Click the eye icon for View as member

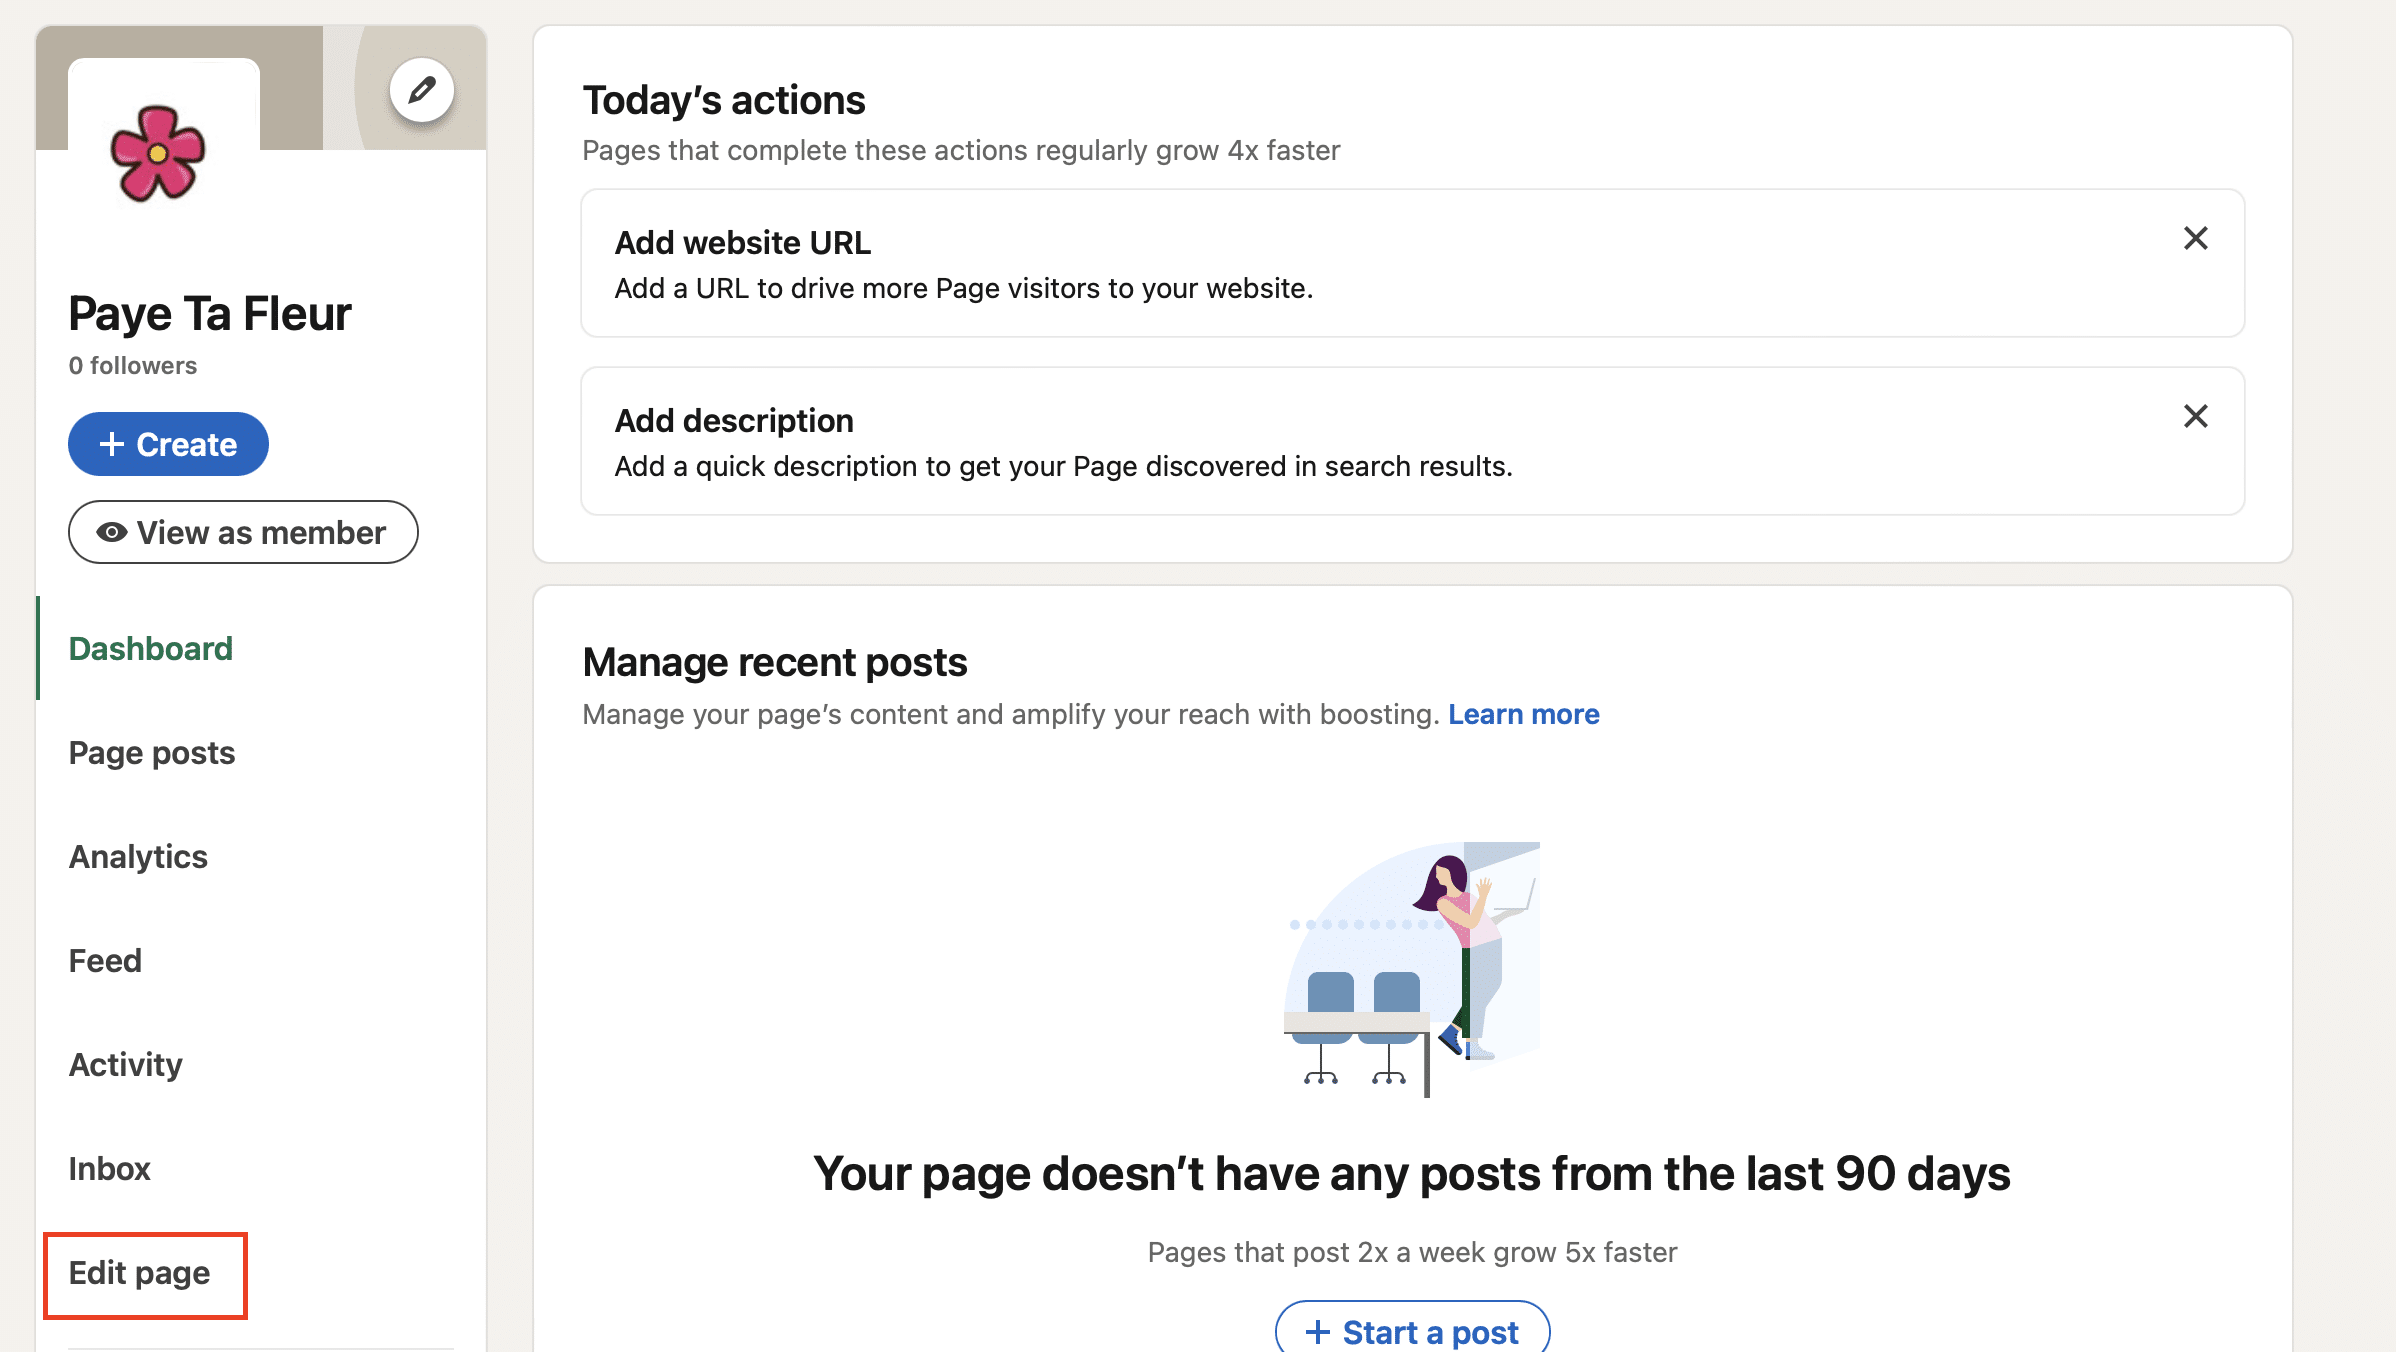[110, 533]
